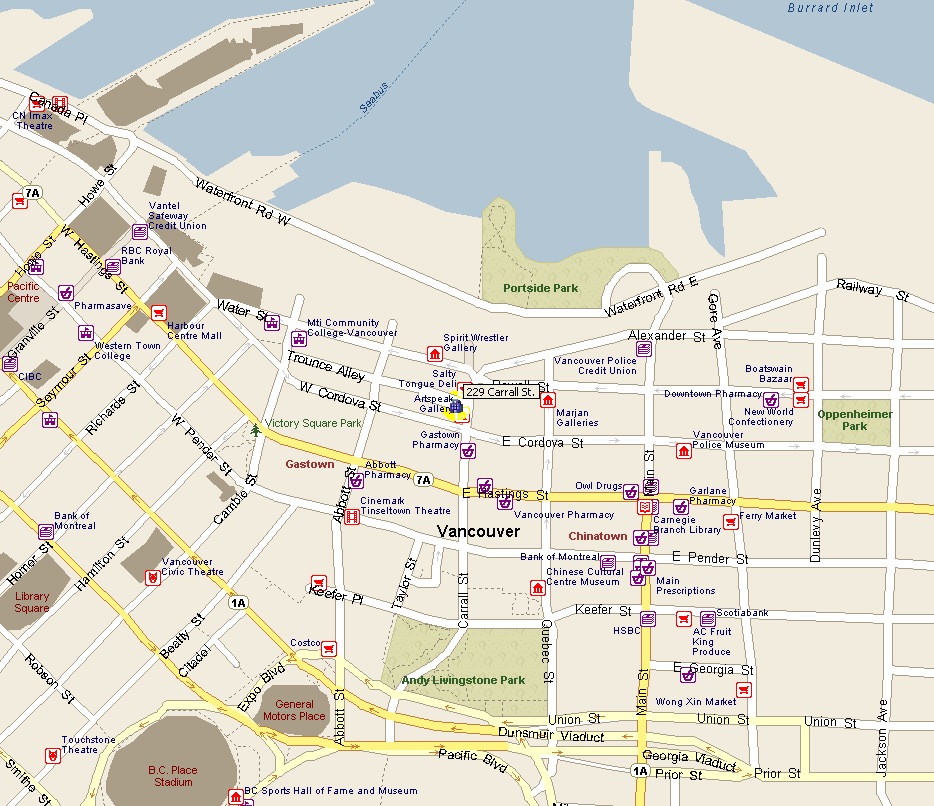This screenshot has width=934, height=806.
Task: Click the 7A shield next to Abbott Pharmacy
Action: point(424,480)
